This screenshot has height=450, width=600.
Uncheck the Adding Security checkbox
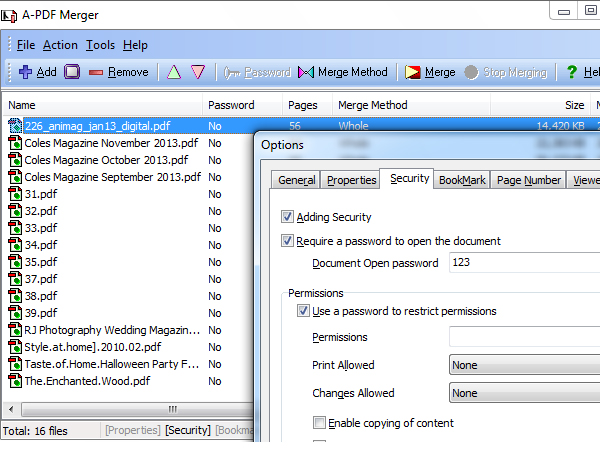pyautogui.click(x=287, y=217)
